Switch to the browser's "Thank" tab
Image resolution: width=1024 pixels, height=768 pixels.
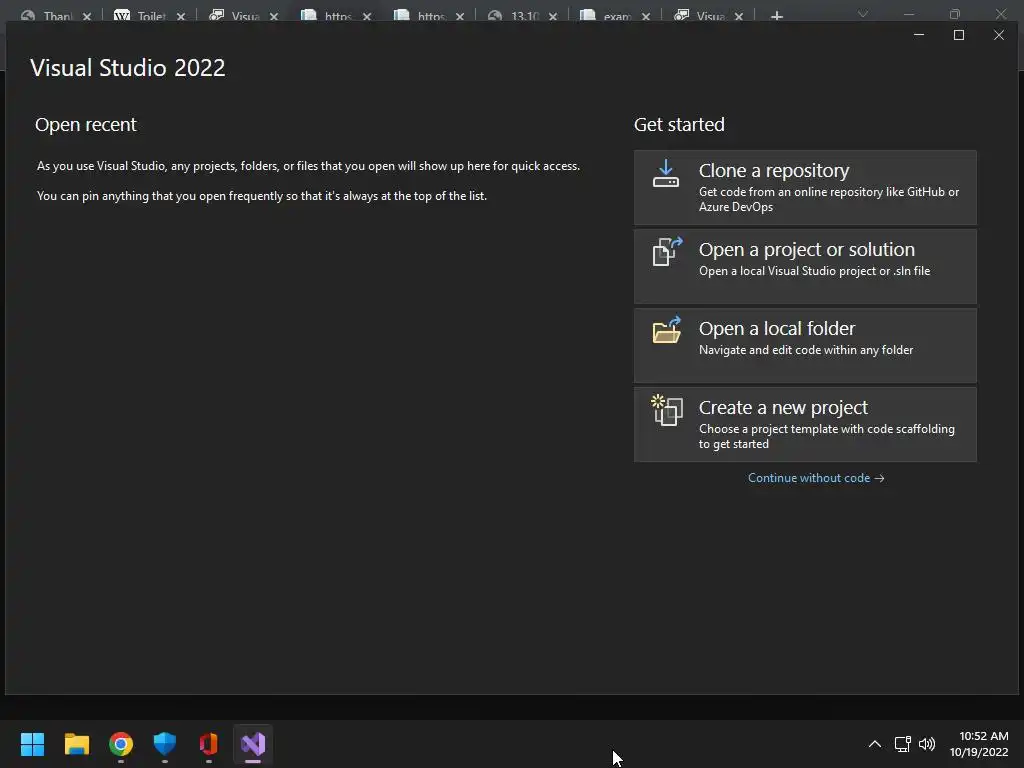57,16
